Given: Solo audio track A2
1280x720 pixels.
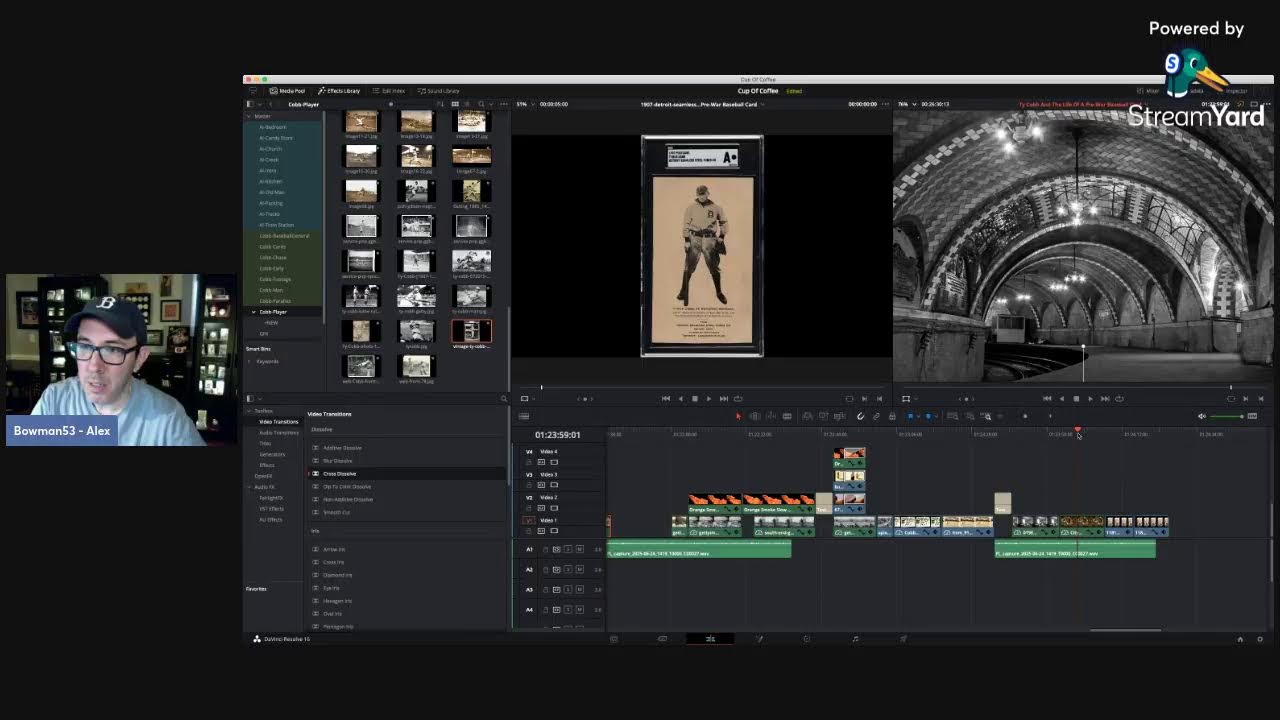Looking at the screenshot, I should tap(568, 569).
